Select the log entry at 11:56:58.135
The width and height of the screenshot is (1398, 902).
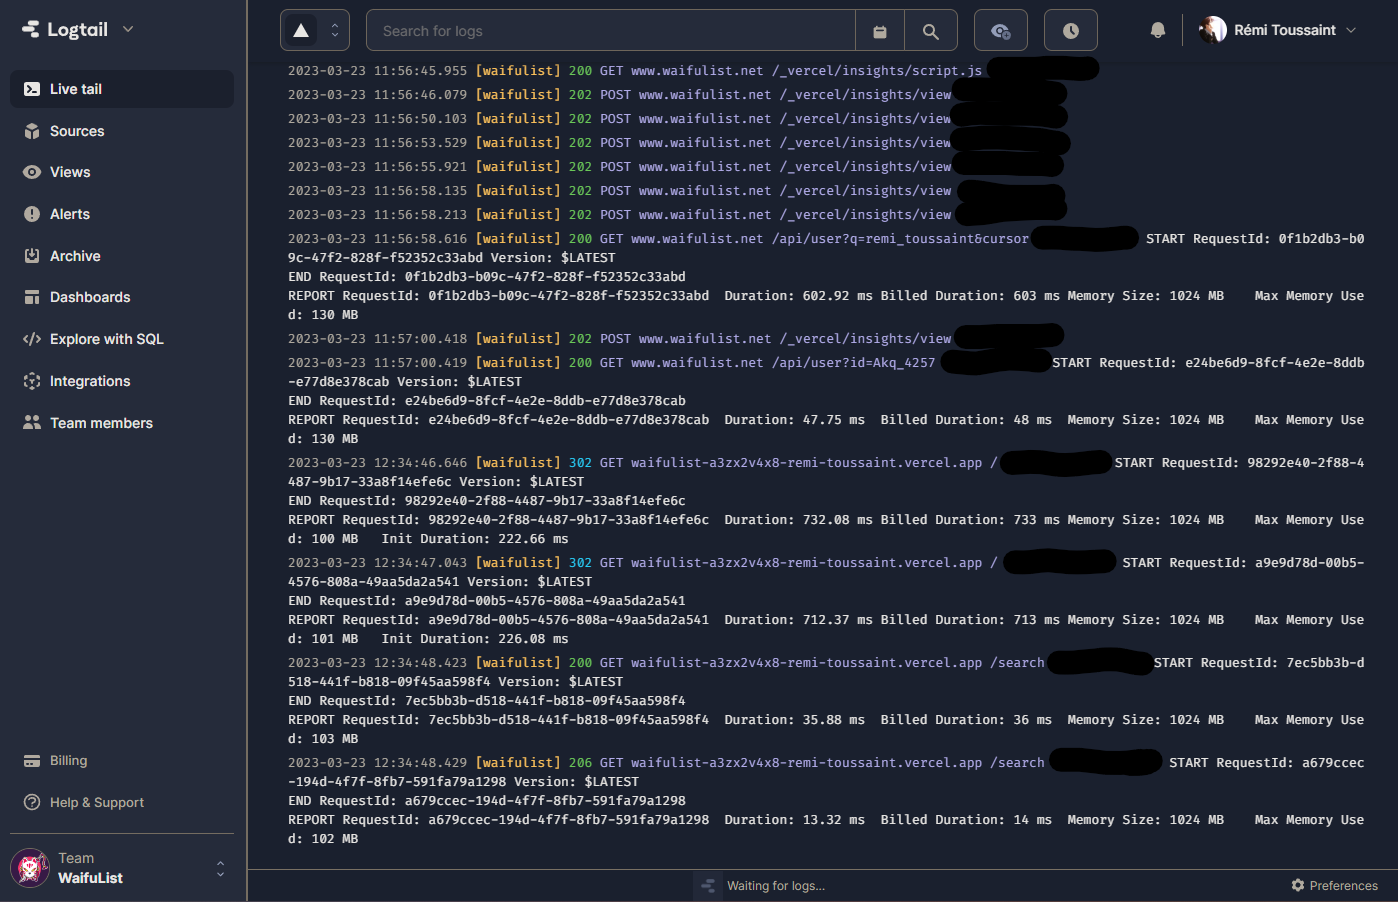679,191
